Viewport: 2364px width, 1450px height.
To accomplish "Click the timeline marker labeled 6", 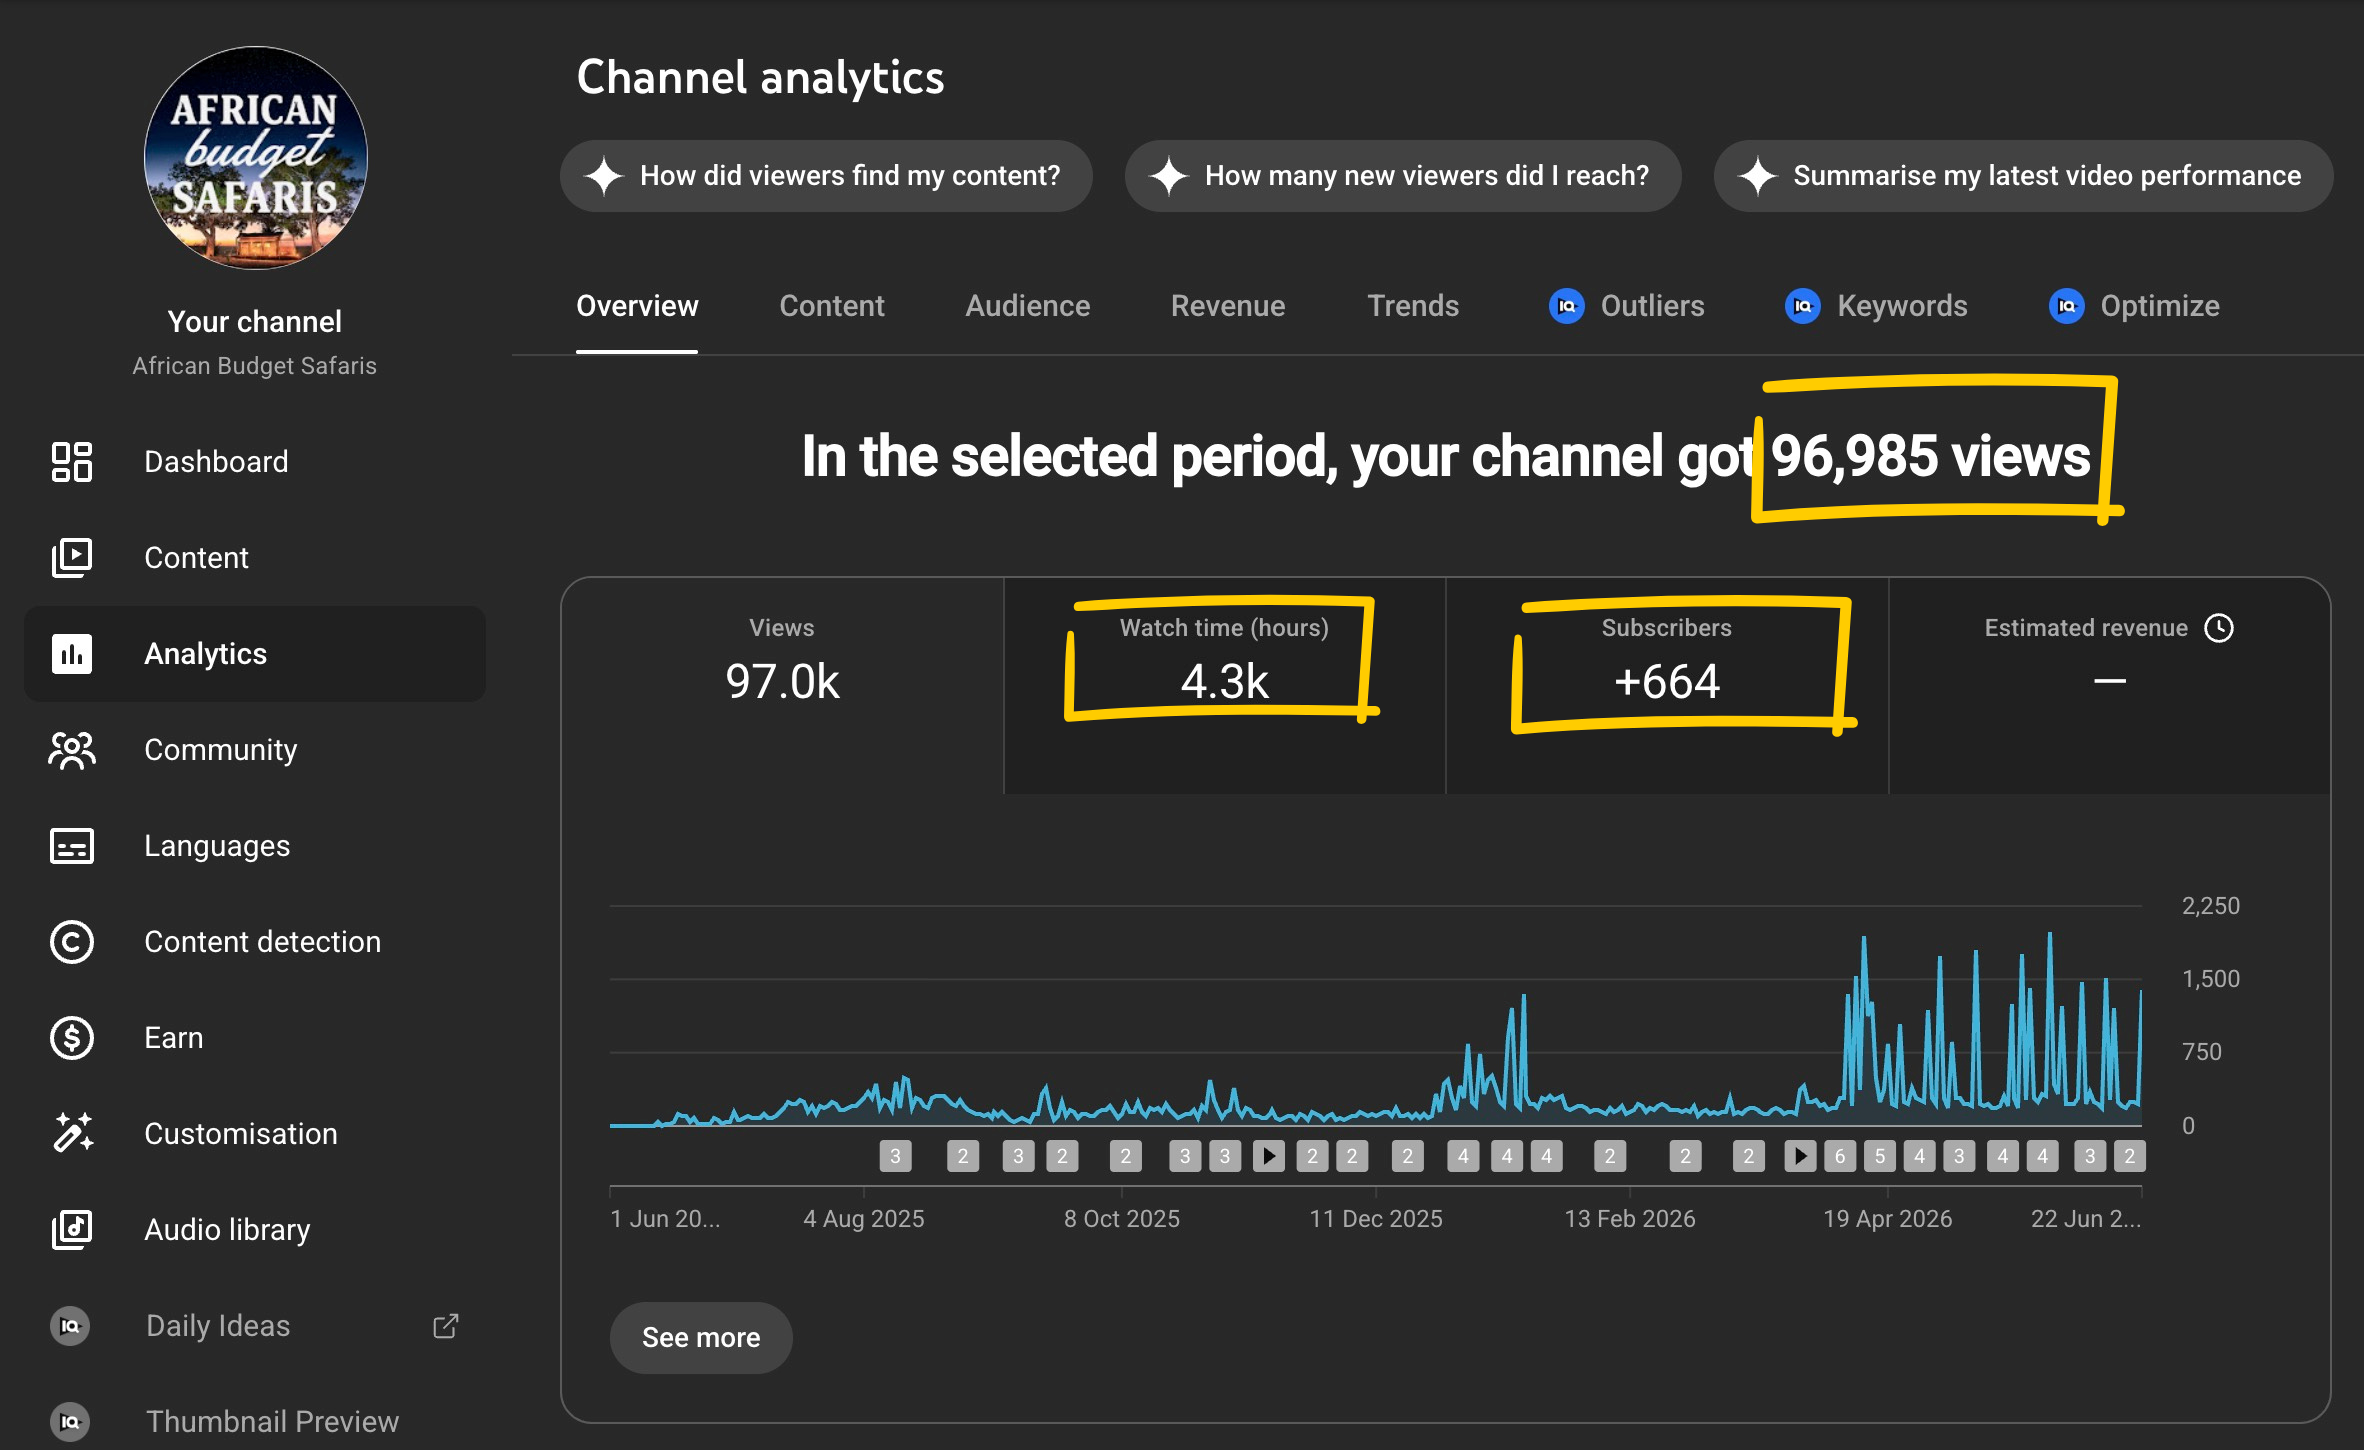I will tap(1840, 1157).
